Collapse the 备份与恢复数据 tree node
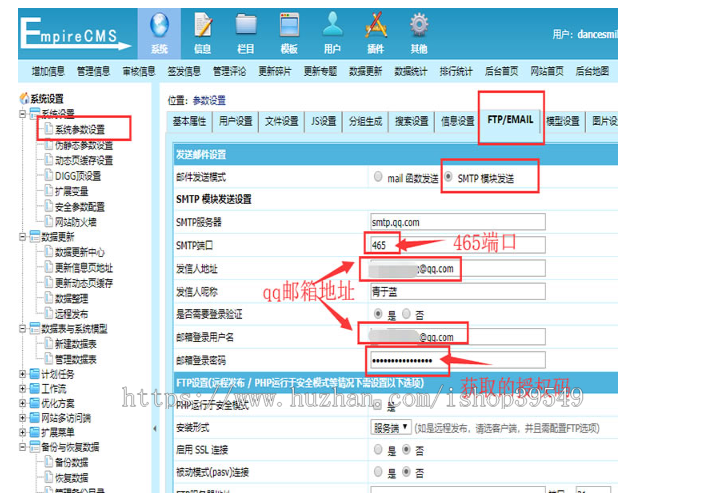706x497 pixels. pyautogui.click(x=23, y=447)
